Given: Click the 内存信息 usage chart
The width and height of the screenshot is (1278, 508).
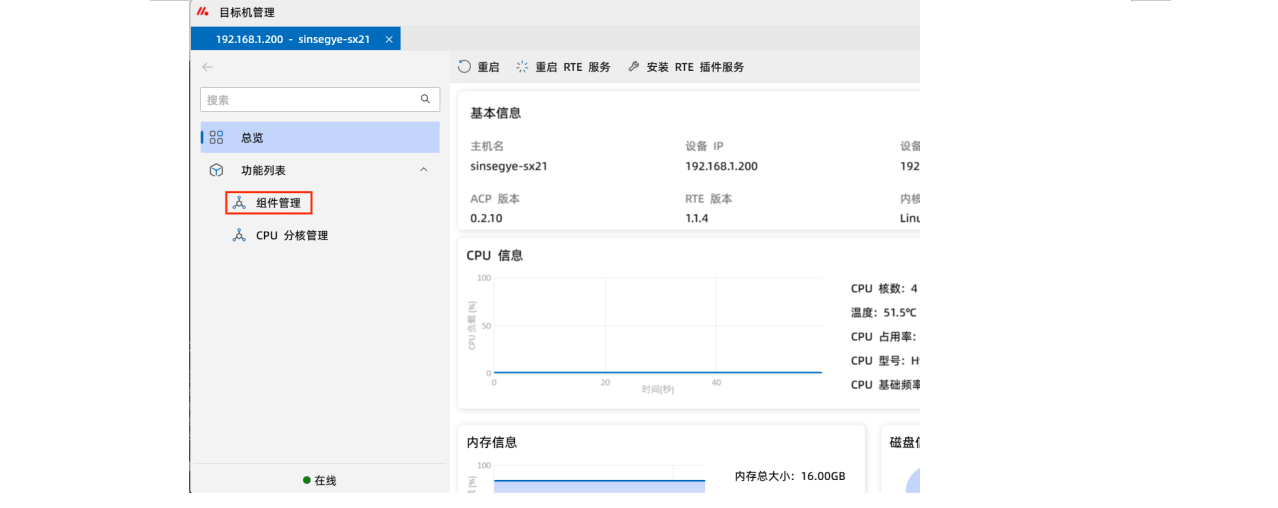Looking at the screenshot, I should [598, 480].
